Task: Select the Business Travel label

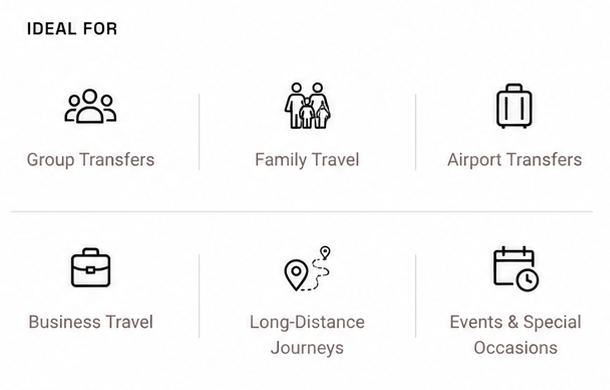Action: (91, 322)
